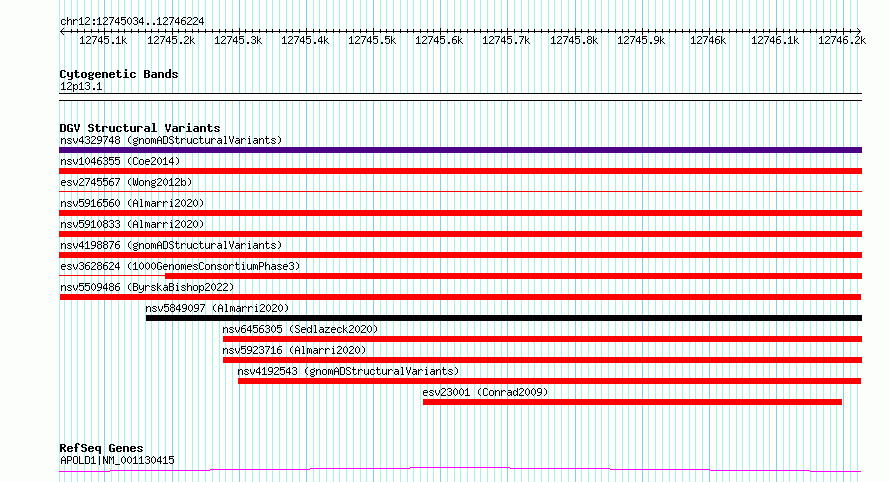Click nsv5916560 (Almarri2020) label

click(132, 203)
